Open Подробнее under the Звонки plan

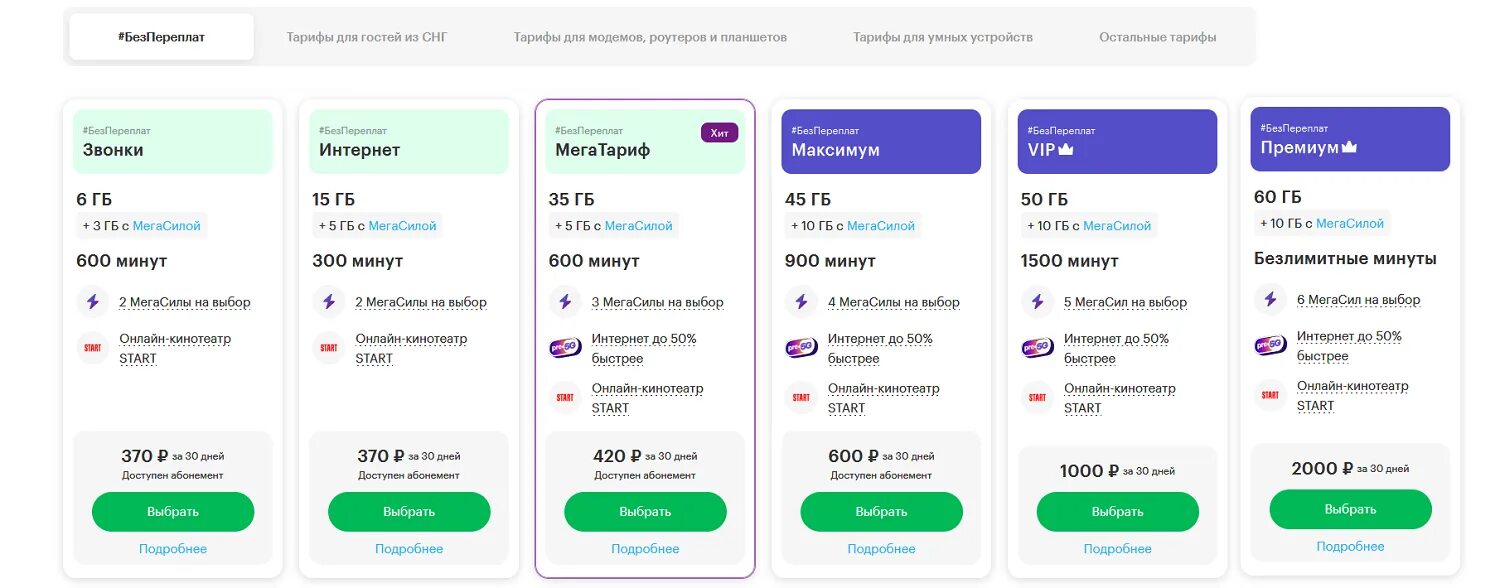[173, 549]
